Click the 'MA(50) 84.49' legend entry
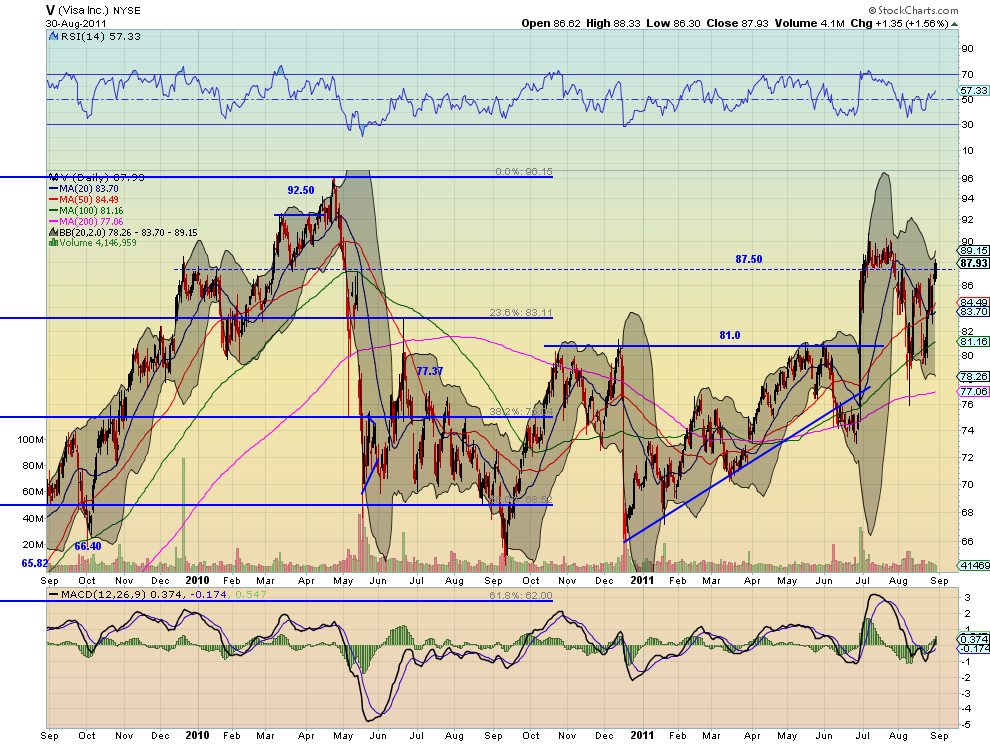990x744 pixels. tap(88, 200)
